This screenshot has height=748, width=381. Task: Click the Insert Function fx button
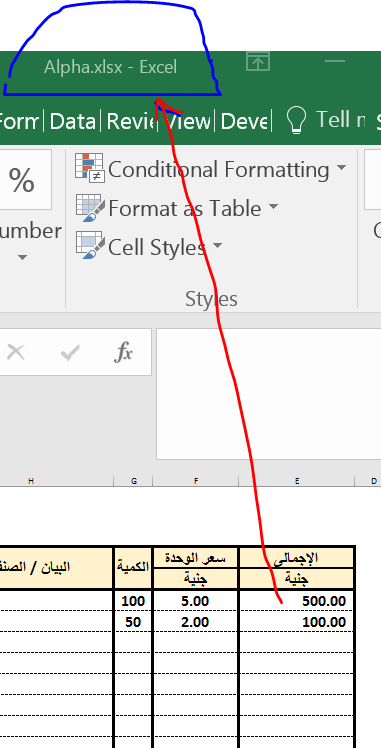coord(123,352)
